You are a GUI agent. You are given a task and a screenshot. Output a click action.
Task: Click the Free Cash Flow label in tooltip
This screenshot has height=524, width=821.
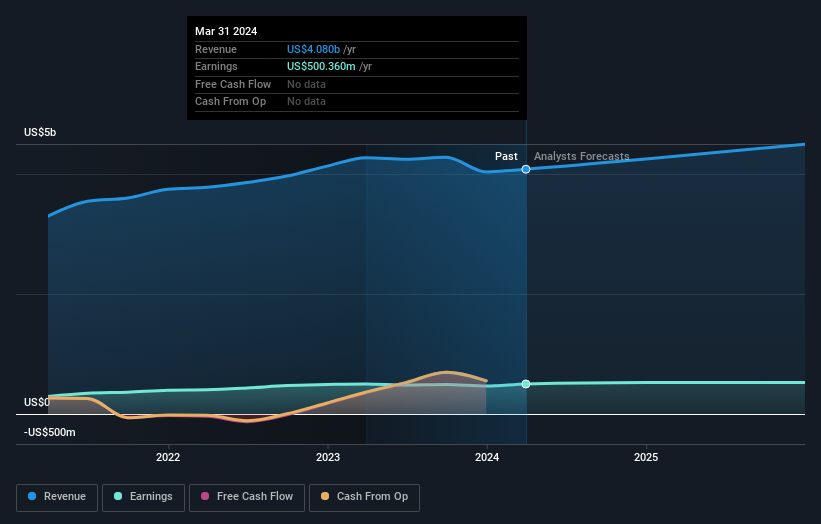233,84
